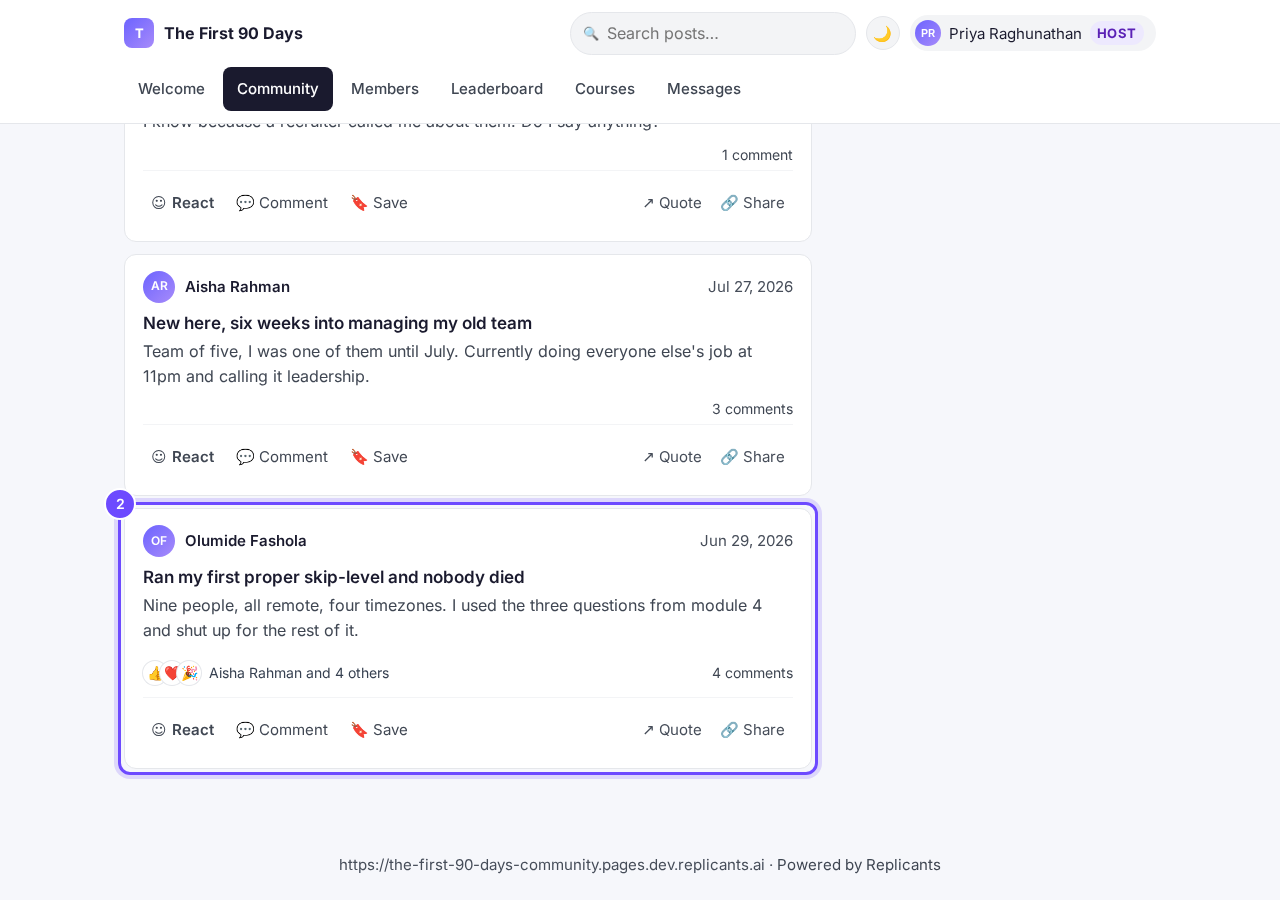Open the Courses tab
This screenshot has height=900, width=1280.
tap(605, 89)
